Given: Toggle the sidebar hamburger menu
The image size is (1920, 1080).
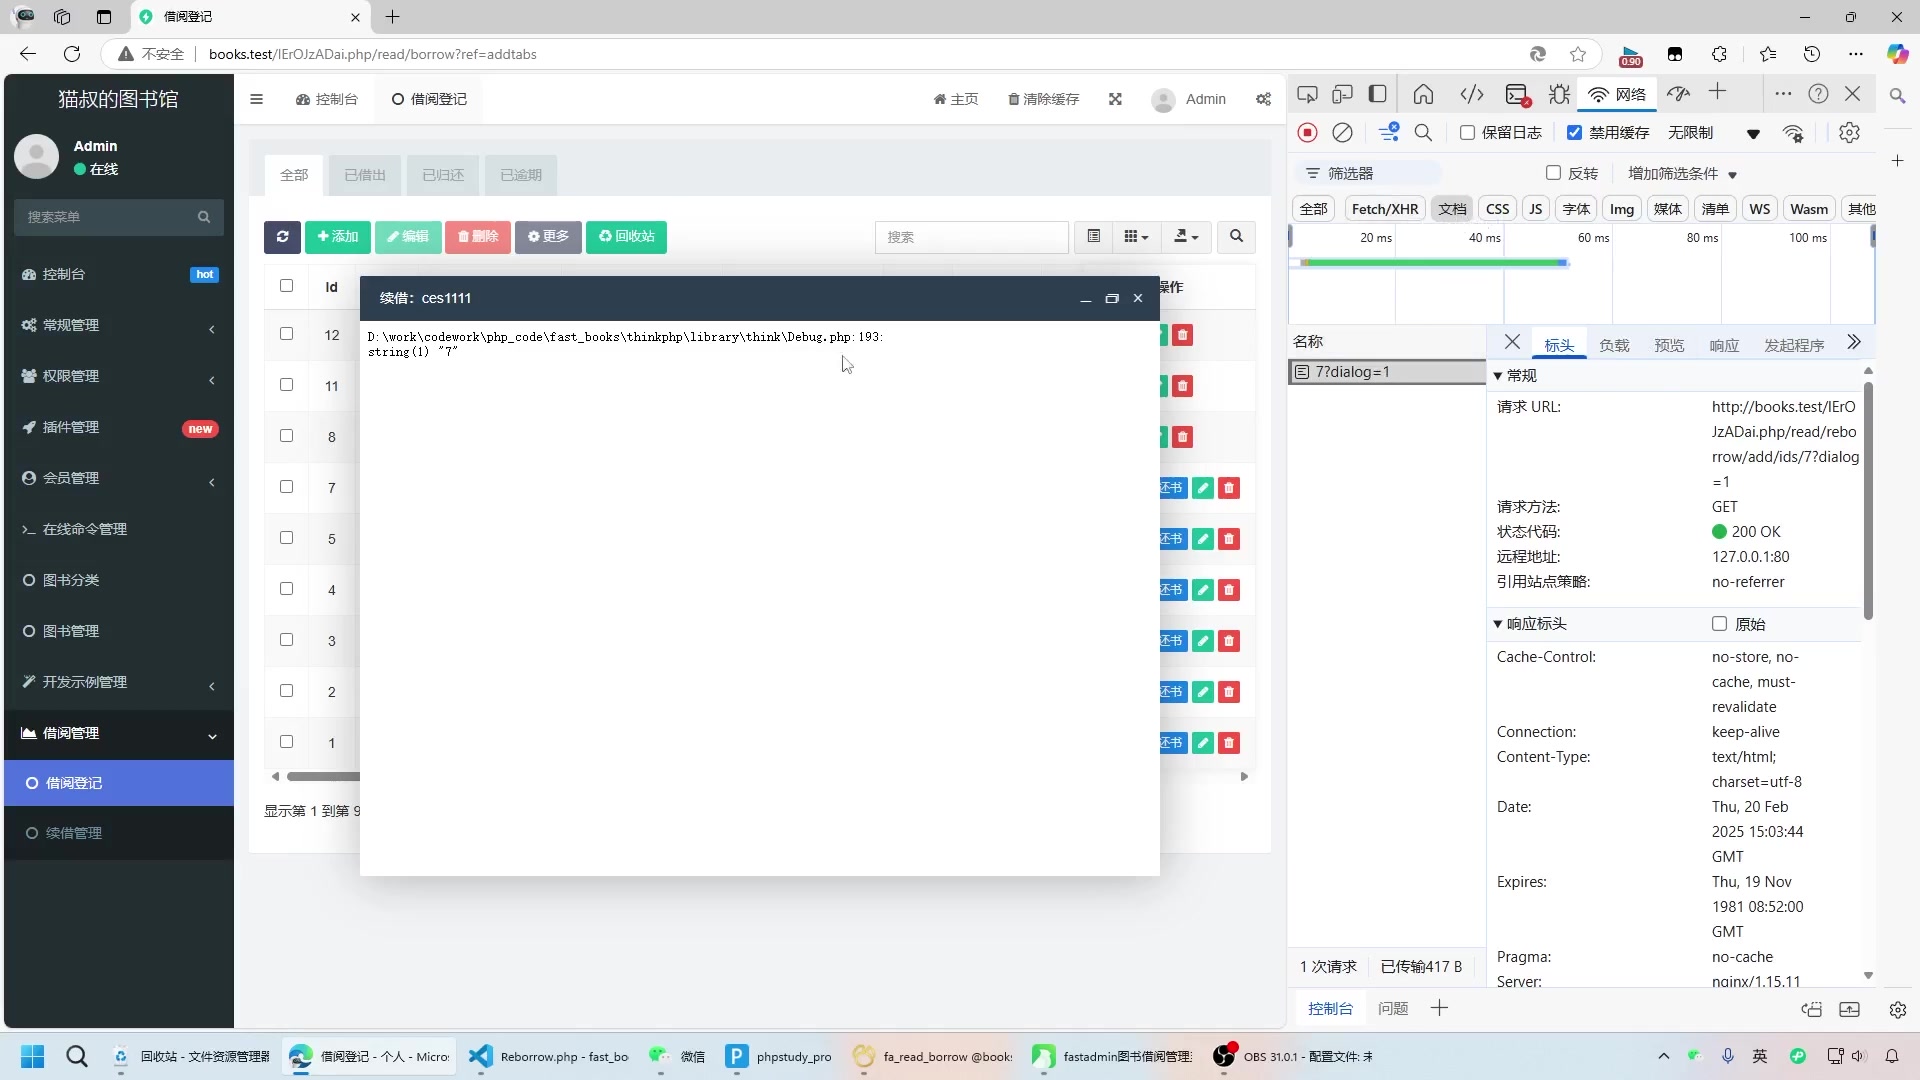Looking at the screenshot, I should click(257, 99).
